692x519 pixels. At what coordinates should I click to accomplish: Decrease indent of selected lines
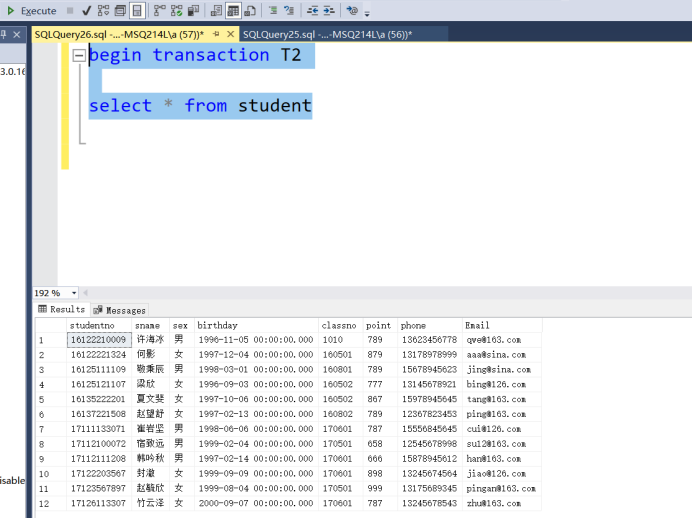[312, 11]
